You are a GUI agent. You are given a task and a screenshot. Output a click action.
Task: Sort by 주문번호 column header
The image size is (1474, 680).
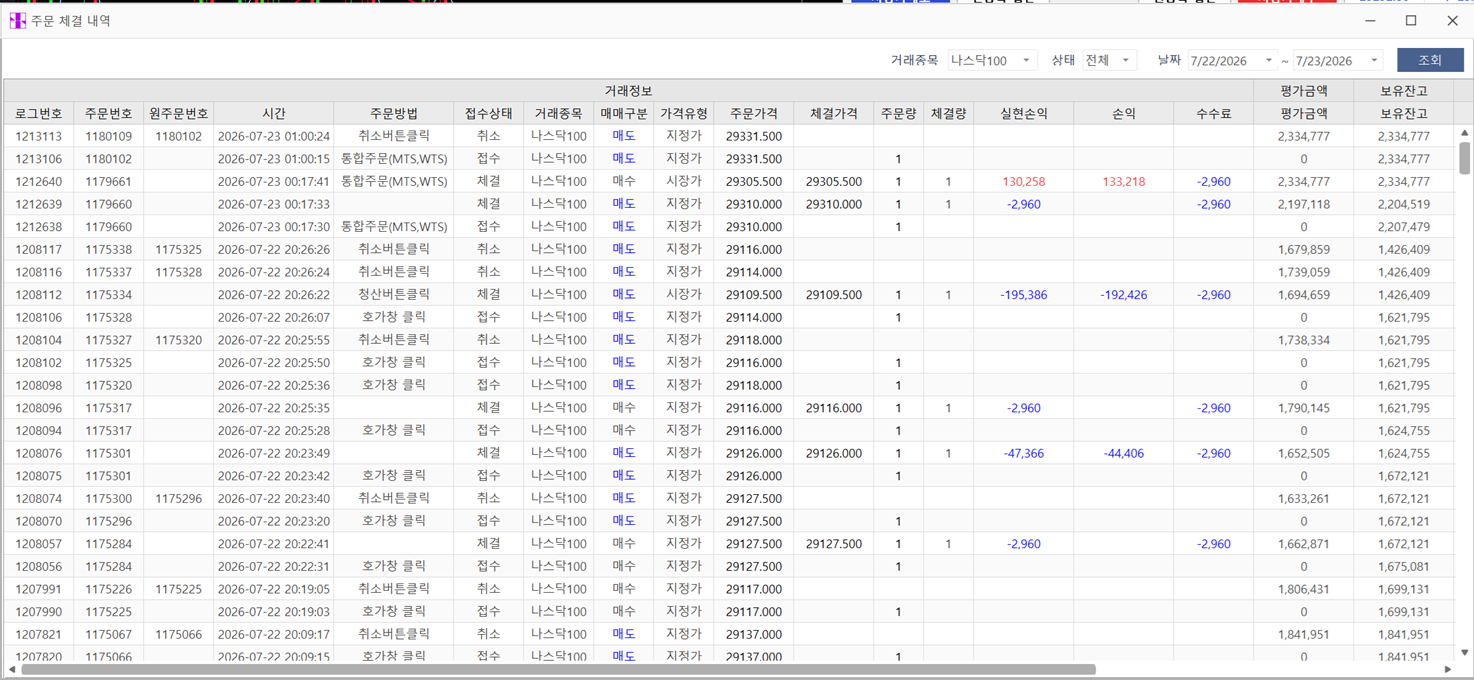pos(109,113)
